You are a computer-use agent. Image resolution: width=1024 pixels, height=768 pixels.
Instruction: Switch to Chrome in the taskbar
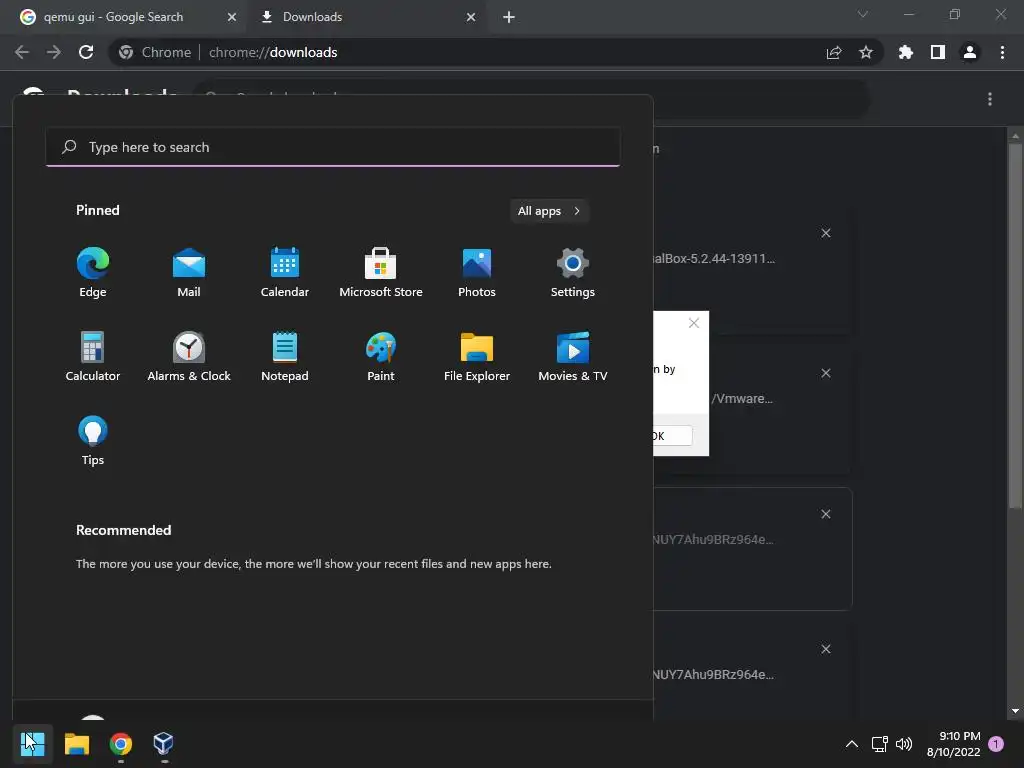[121, 743]
